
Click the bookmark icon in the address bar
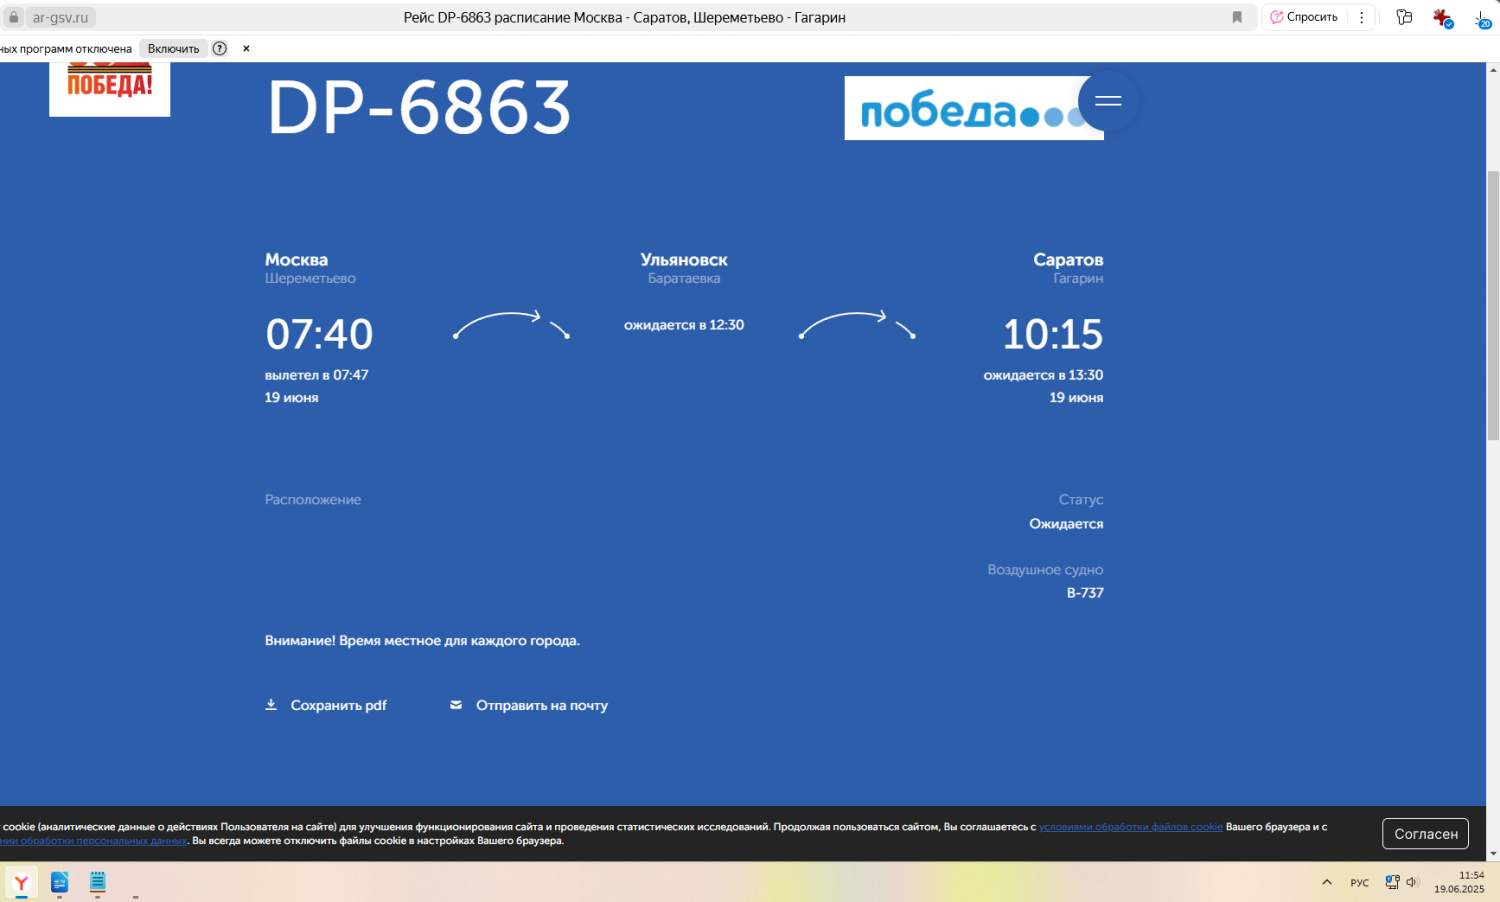[1237, 17]
